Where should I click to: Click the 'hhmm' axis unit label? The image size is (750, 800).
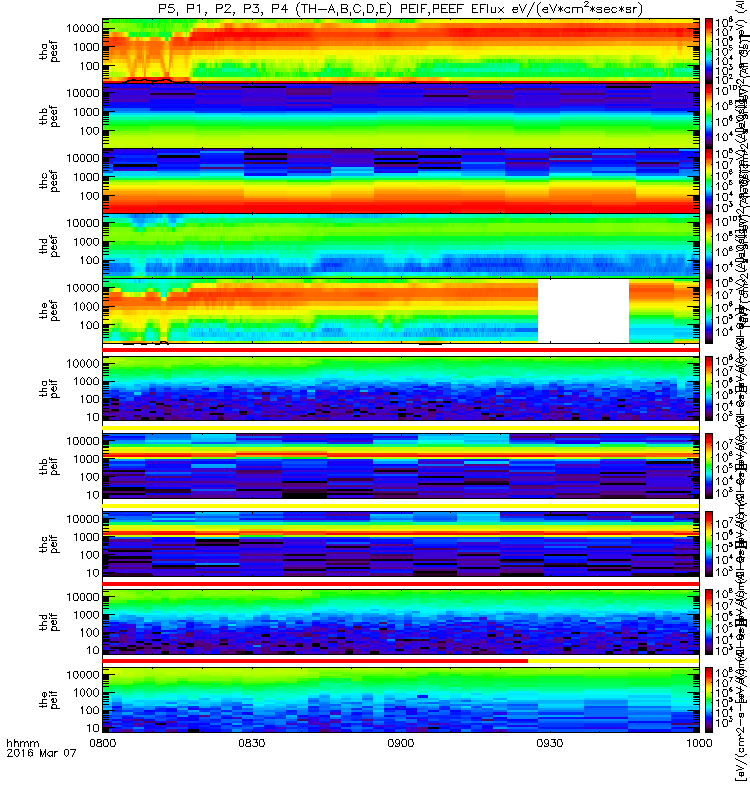[22, 743]
